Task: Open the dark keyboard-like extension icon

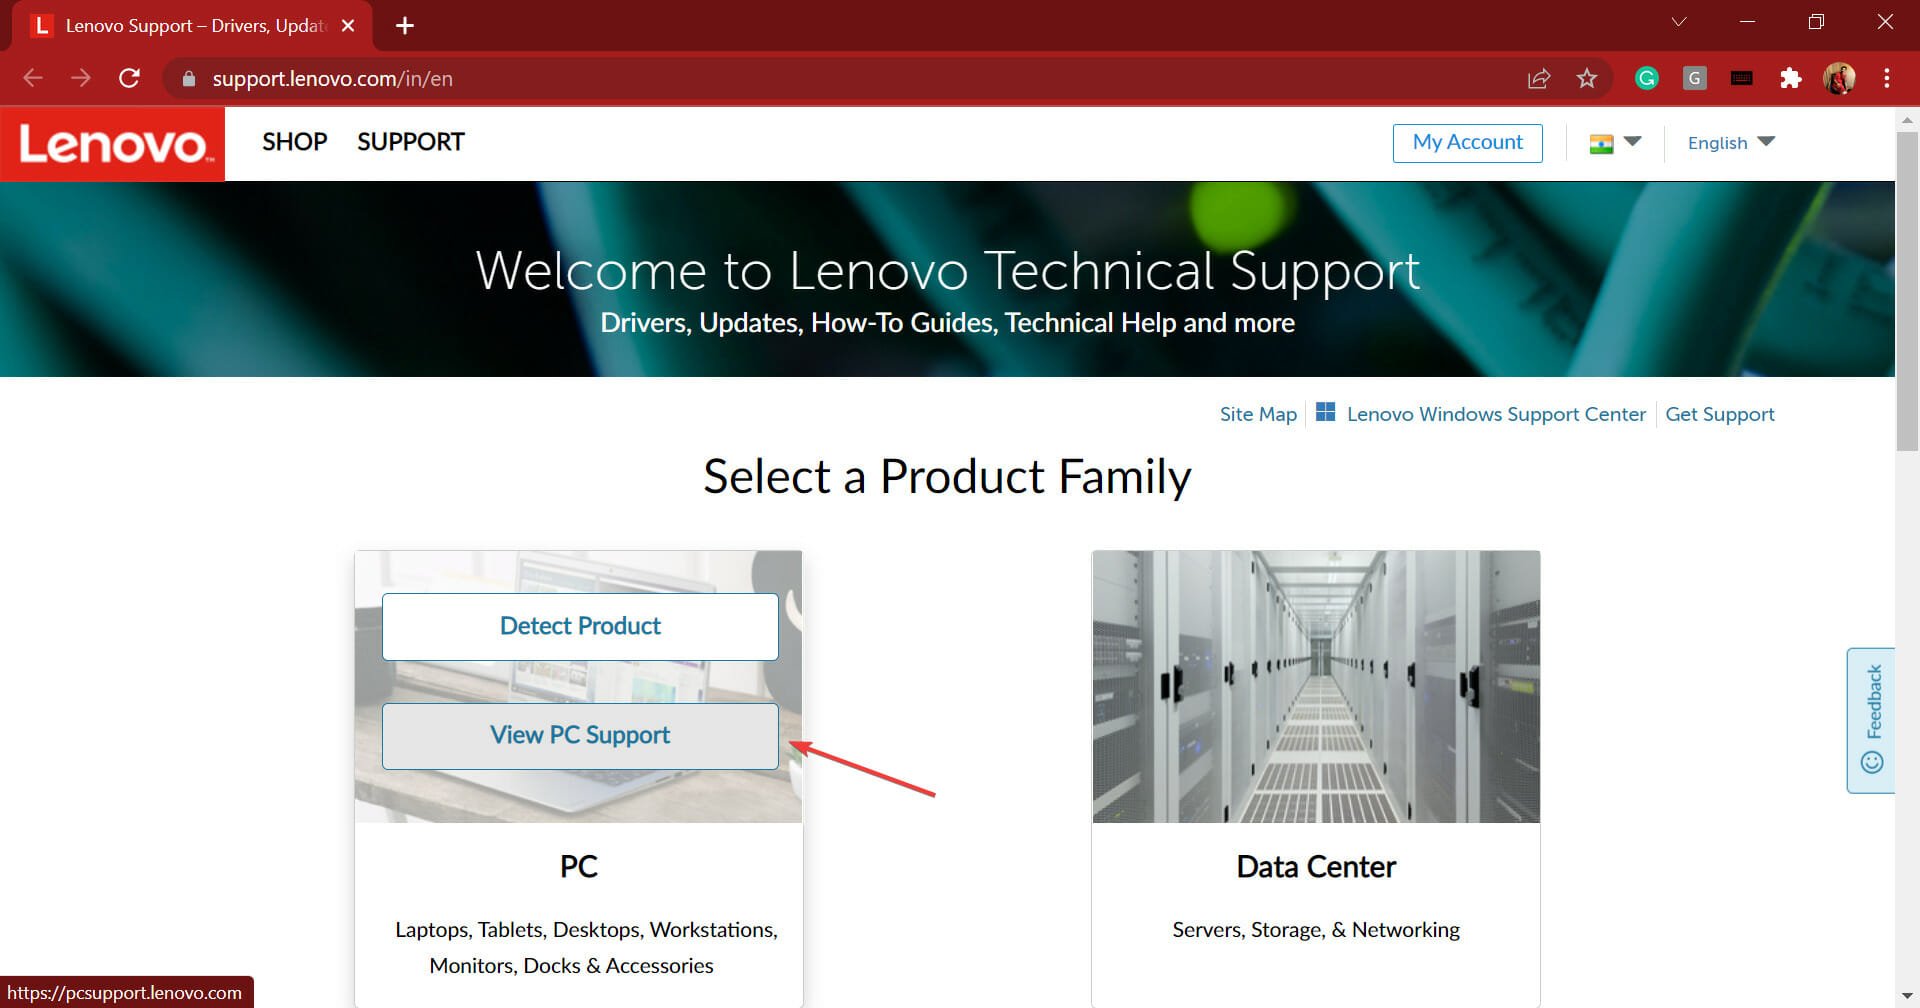Action: [x=1742, y=78]
